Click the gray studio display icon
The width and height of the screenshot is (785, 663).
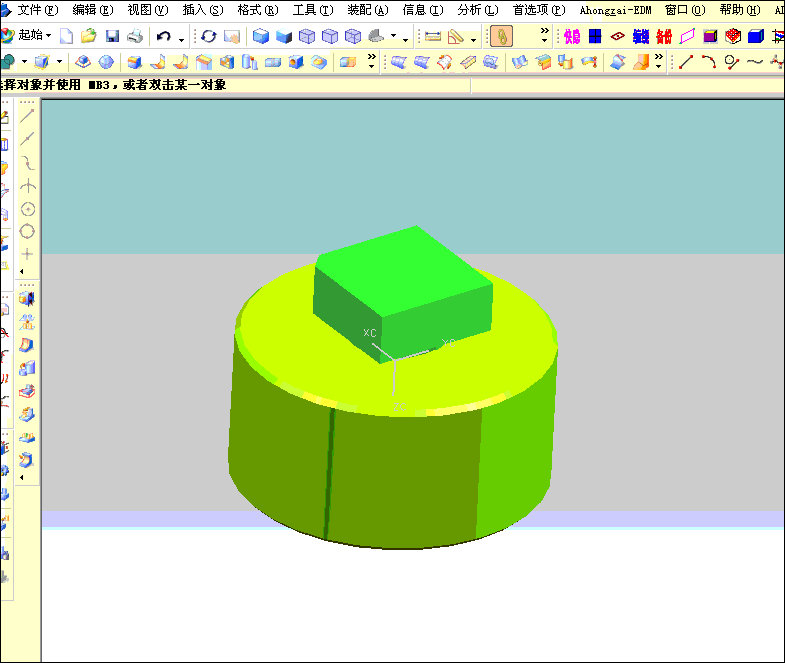point(376,36)
